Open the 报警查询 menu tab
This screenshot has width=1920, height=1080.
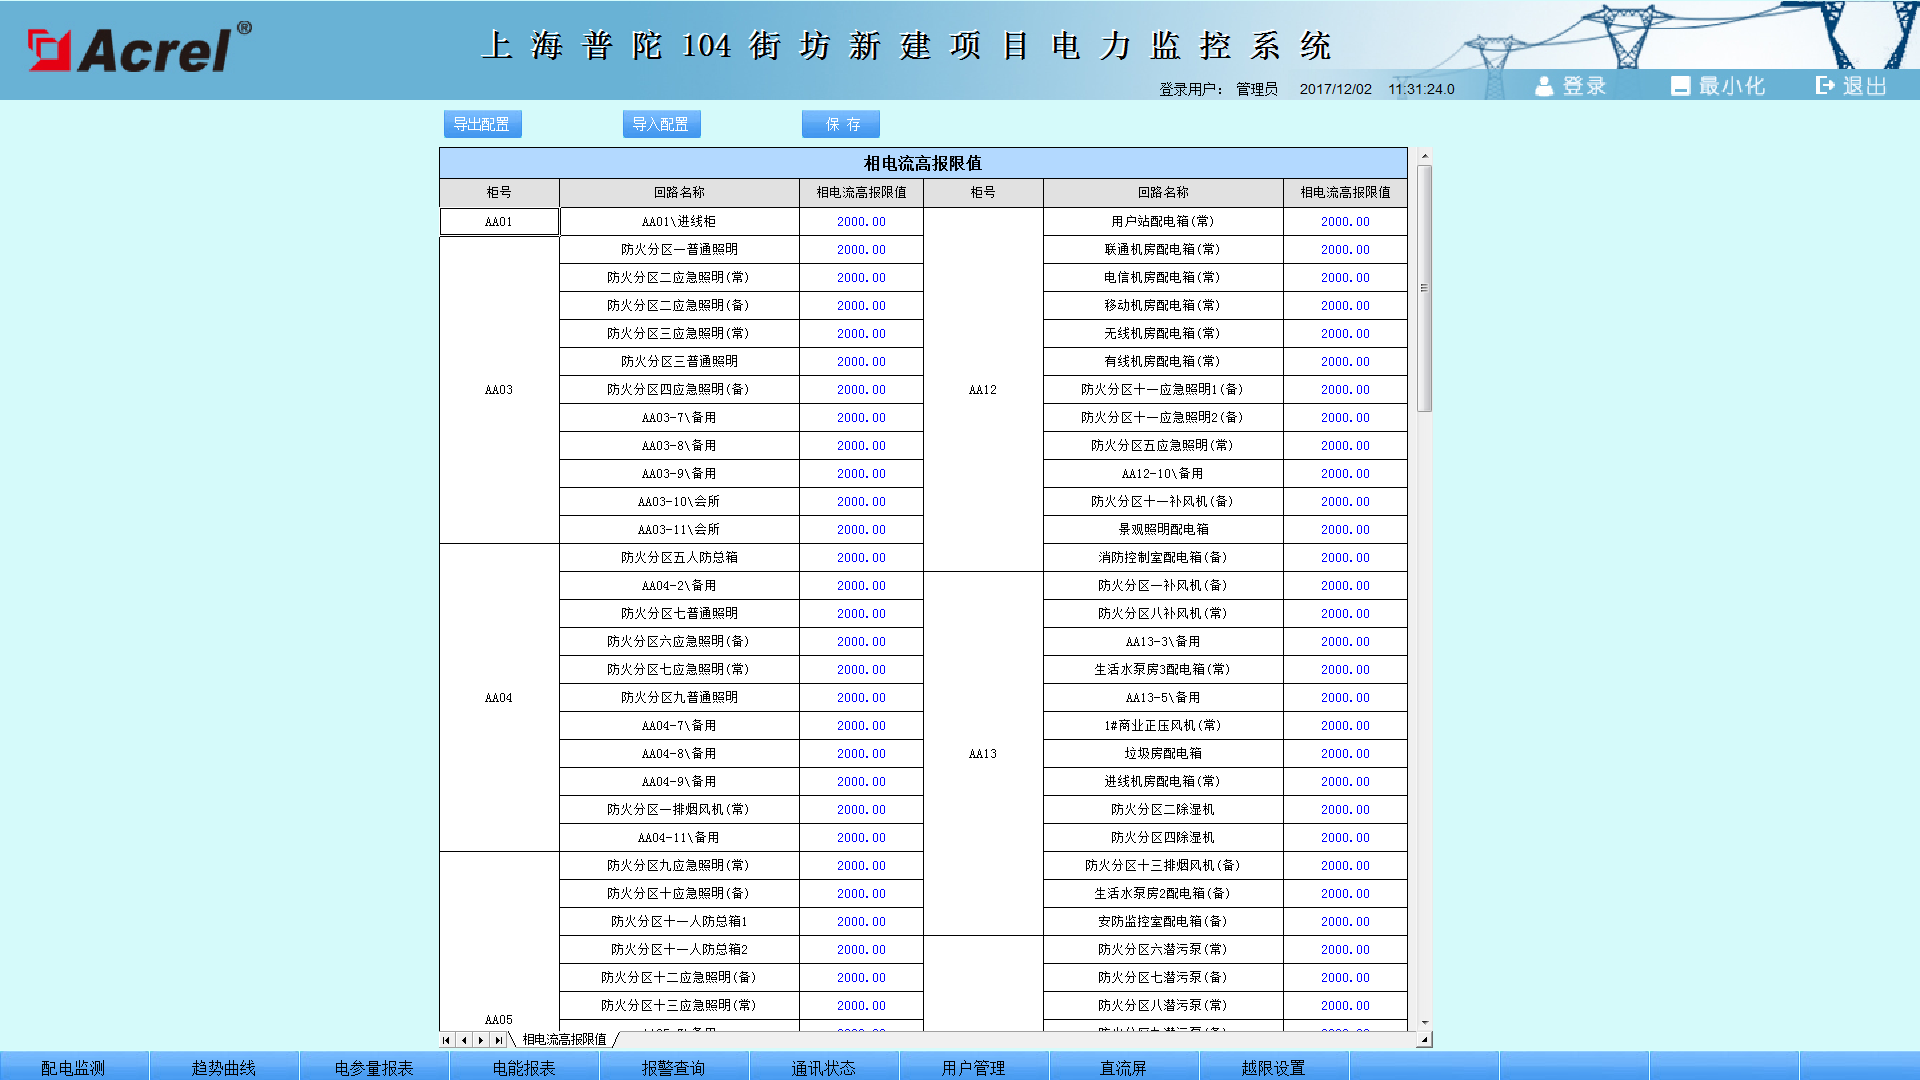[x=674, y=1067]
